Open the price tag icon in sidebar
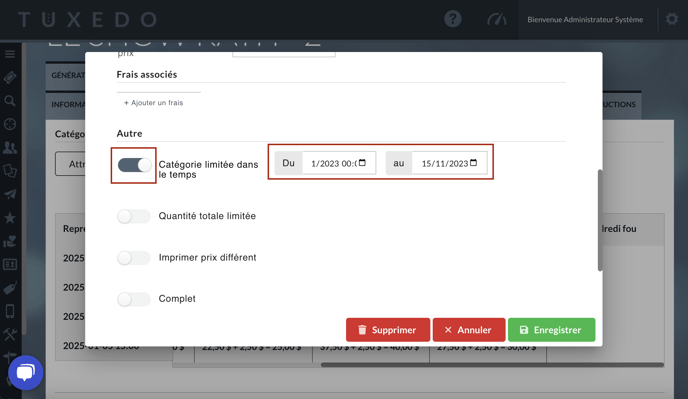Viewport: 688px width, 399px height. click(x=10, y=288)
